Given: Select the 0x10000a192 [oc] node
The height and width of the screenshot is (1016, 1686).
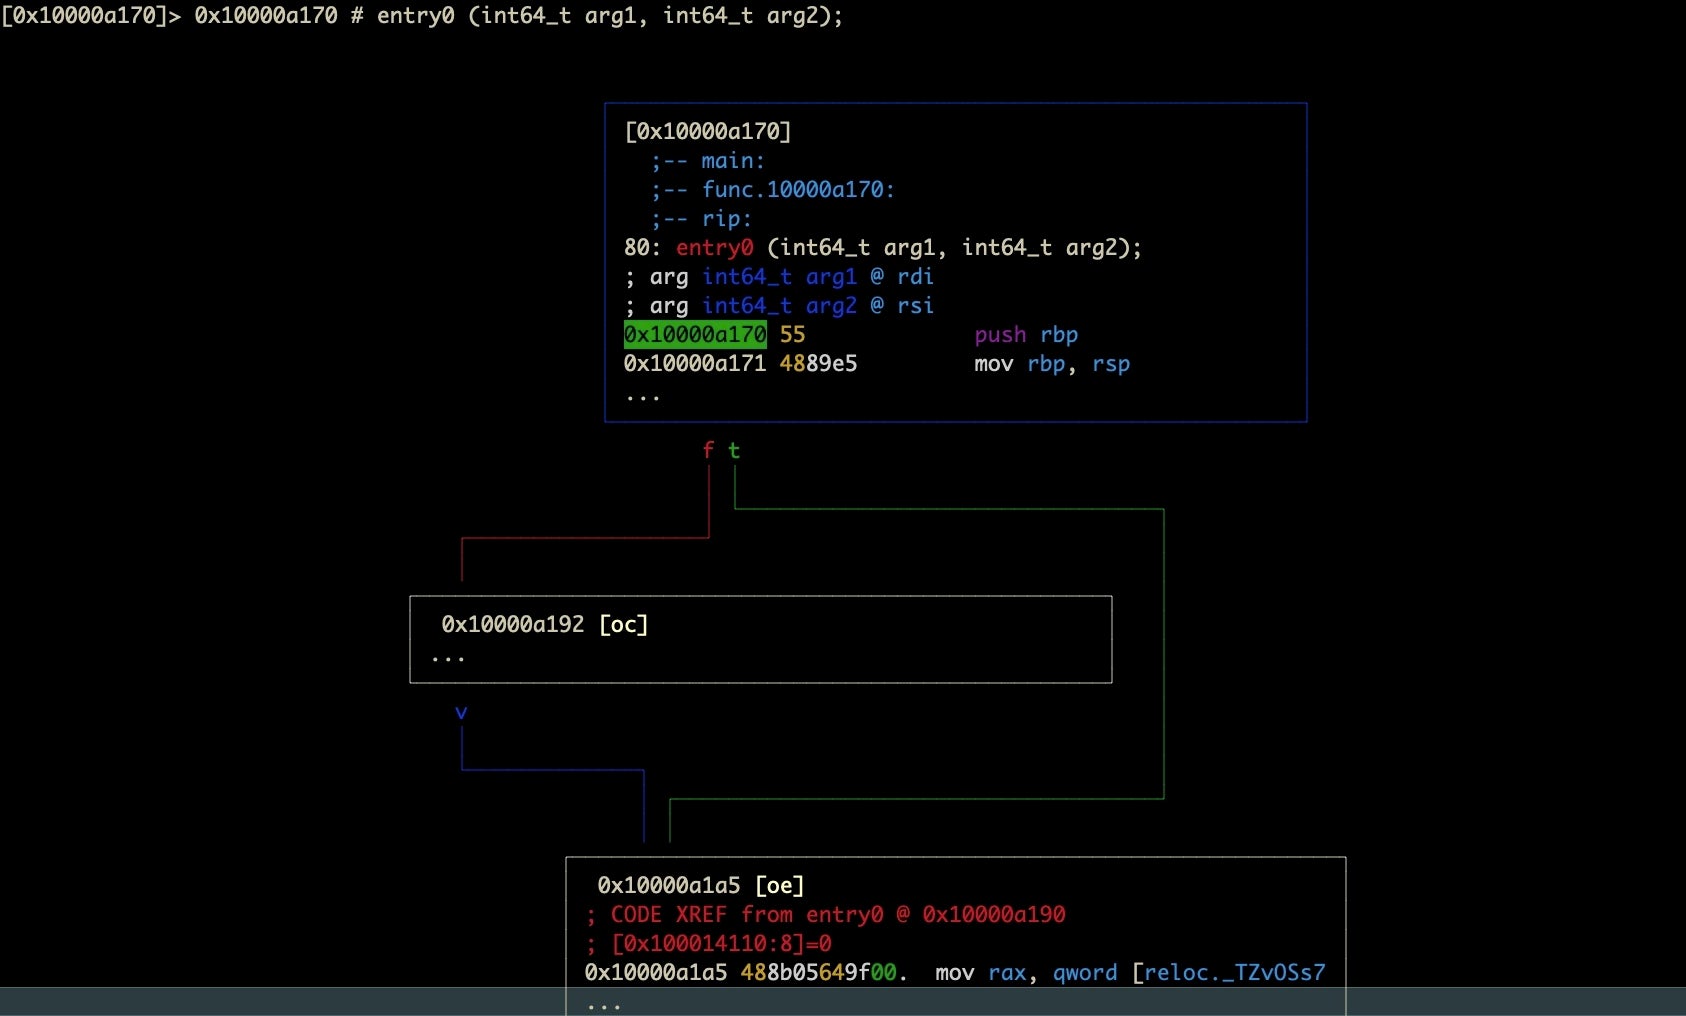Looking at the screenshot, I should (x=544, y=625).
